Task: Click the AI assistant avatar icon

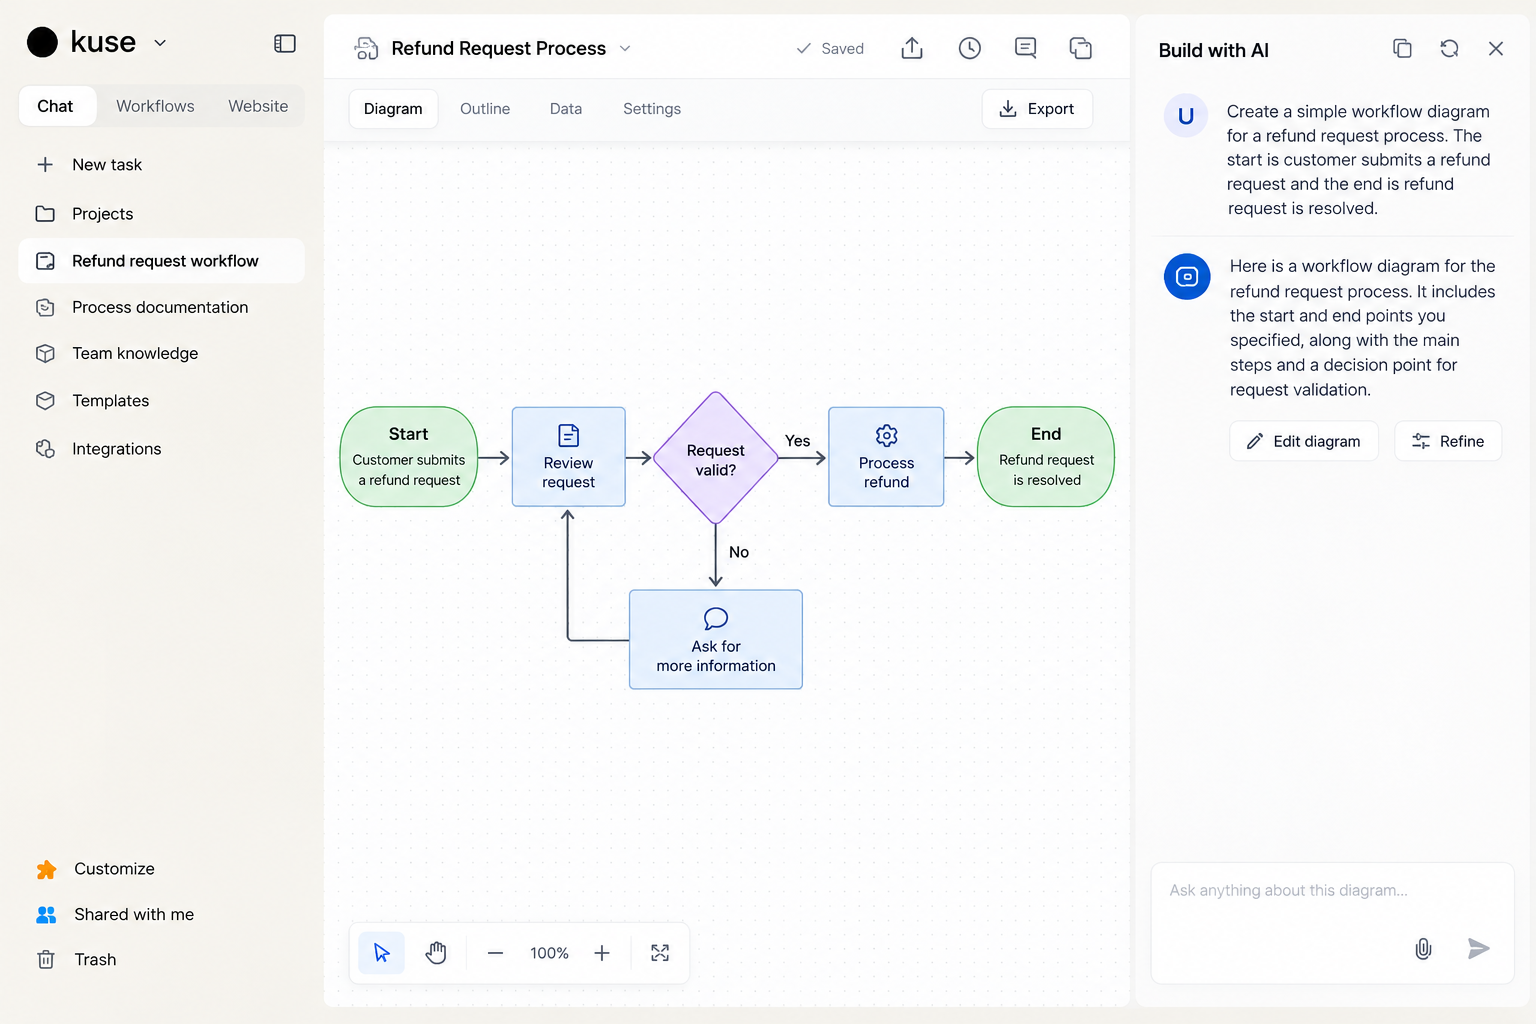Action: (x=1187, y=277)
